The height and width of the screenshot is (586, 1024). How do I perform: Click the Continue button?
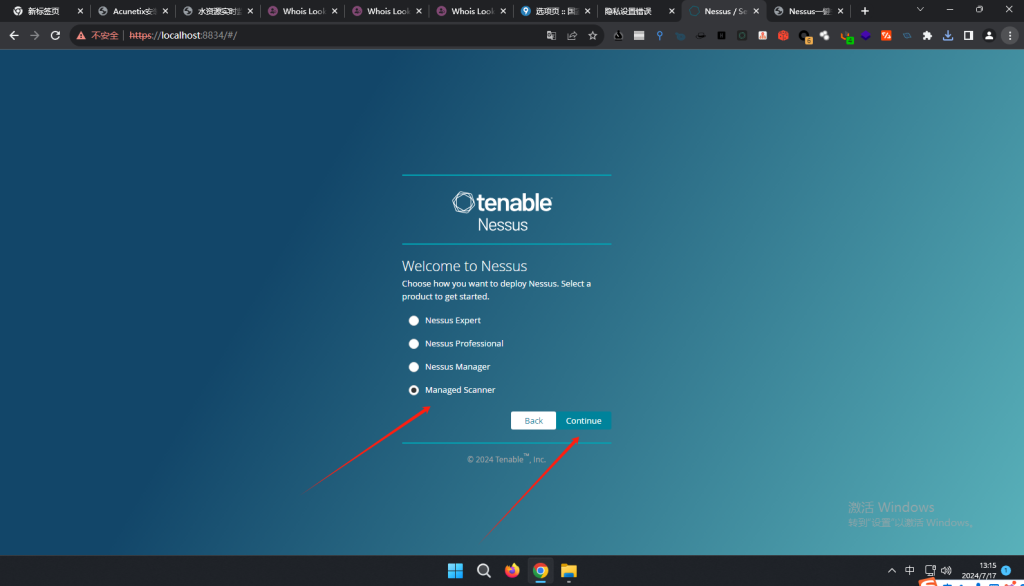coord(583,421)
